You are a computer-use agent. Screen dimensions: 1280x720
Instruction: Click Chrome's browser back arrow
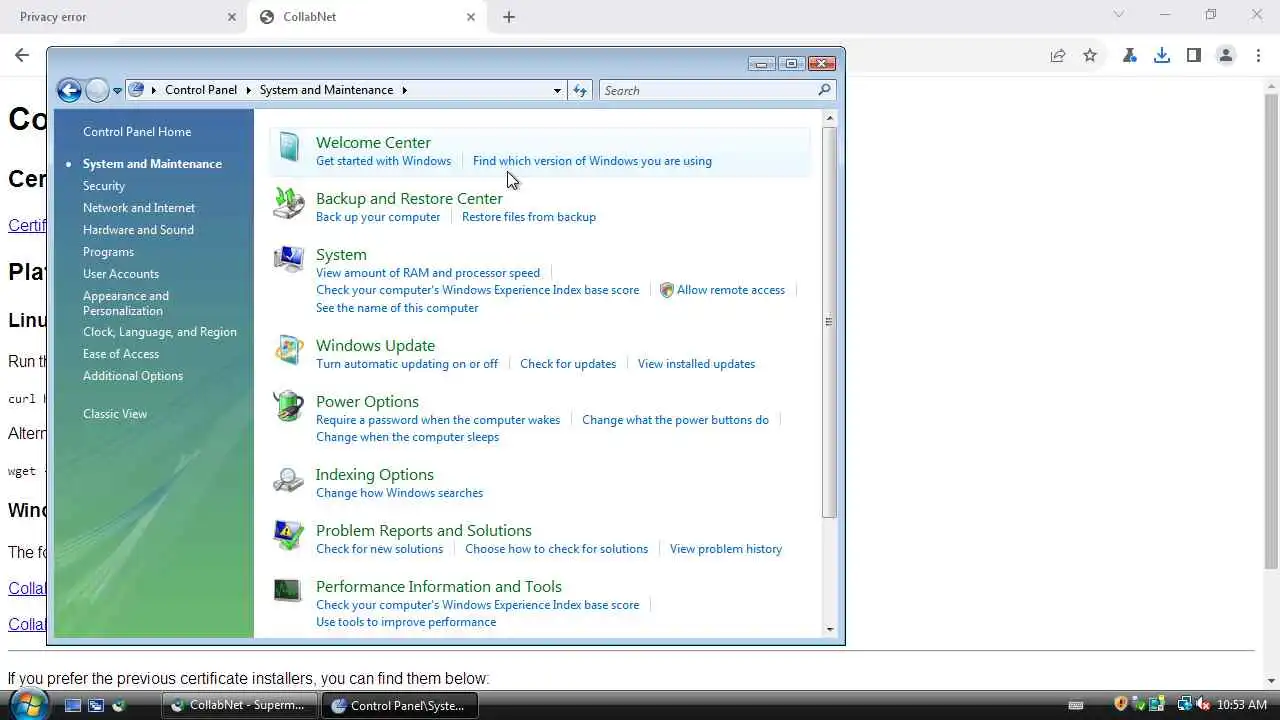pyautogui.click(x=22, y=56)
